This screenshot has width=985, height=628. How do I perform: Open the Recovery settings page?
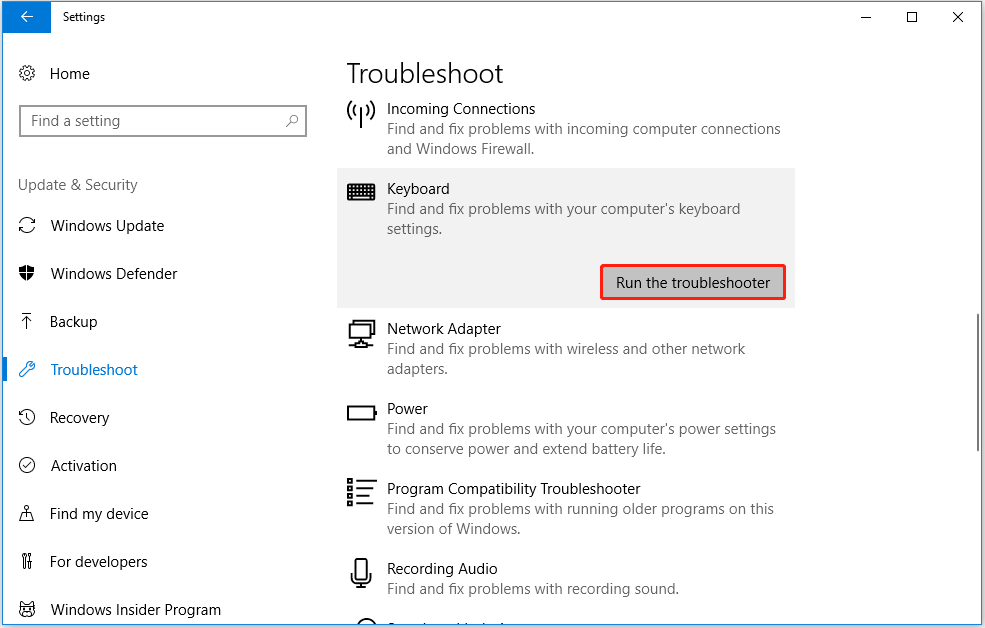pyautogui.click(x=80, y=417)
